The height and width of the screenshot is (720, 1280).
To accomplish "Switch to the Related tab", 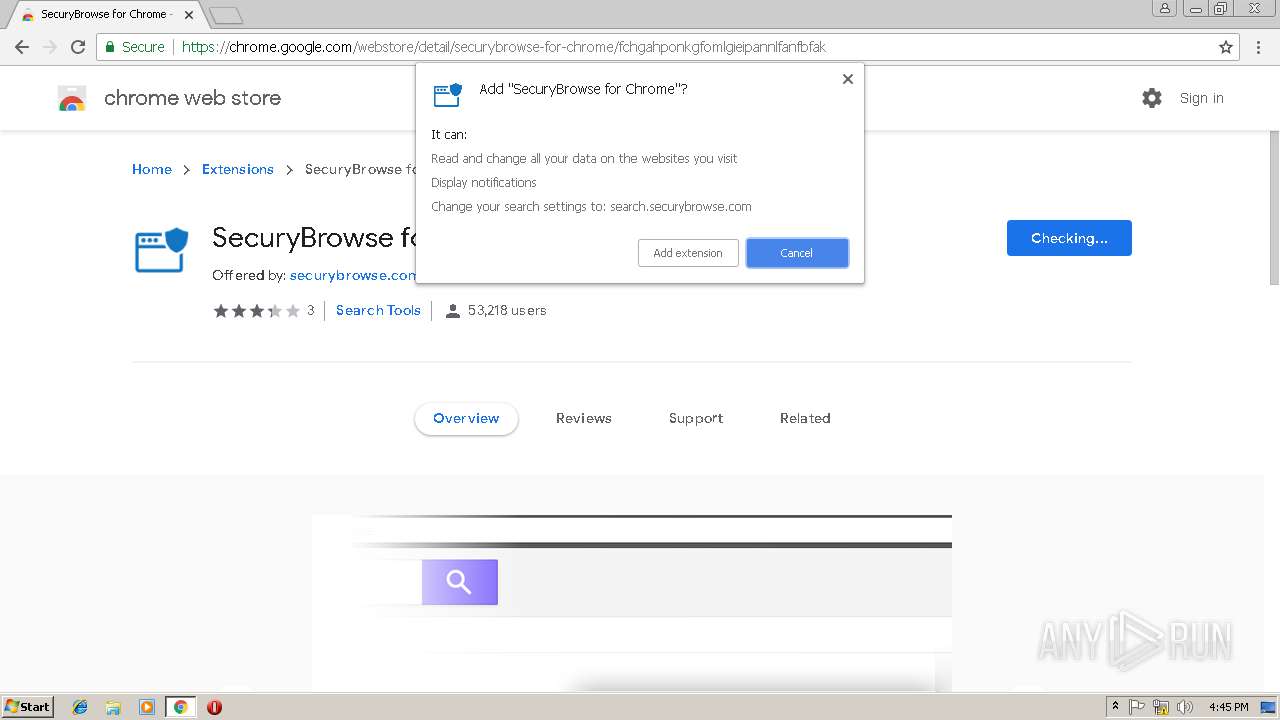I will [805, 418].
